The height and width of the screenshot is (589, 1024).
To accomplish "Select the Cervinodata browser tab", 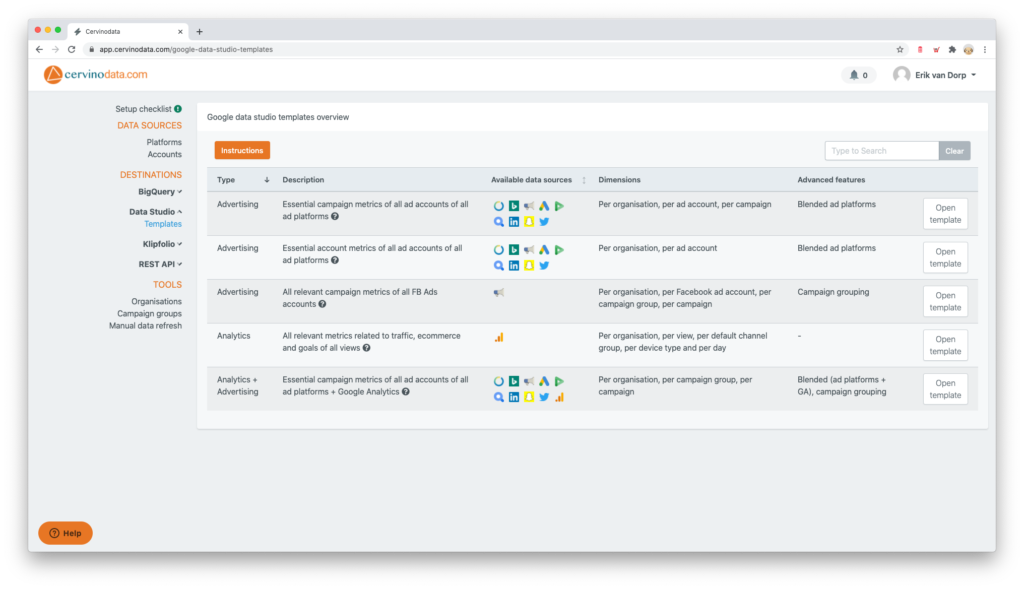I will [x=127, y=31].
